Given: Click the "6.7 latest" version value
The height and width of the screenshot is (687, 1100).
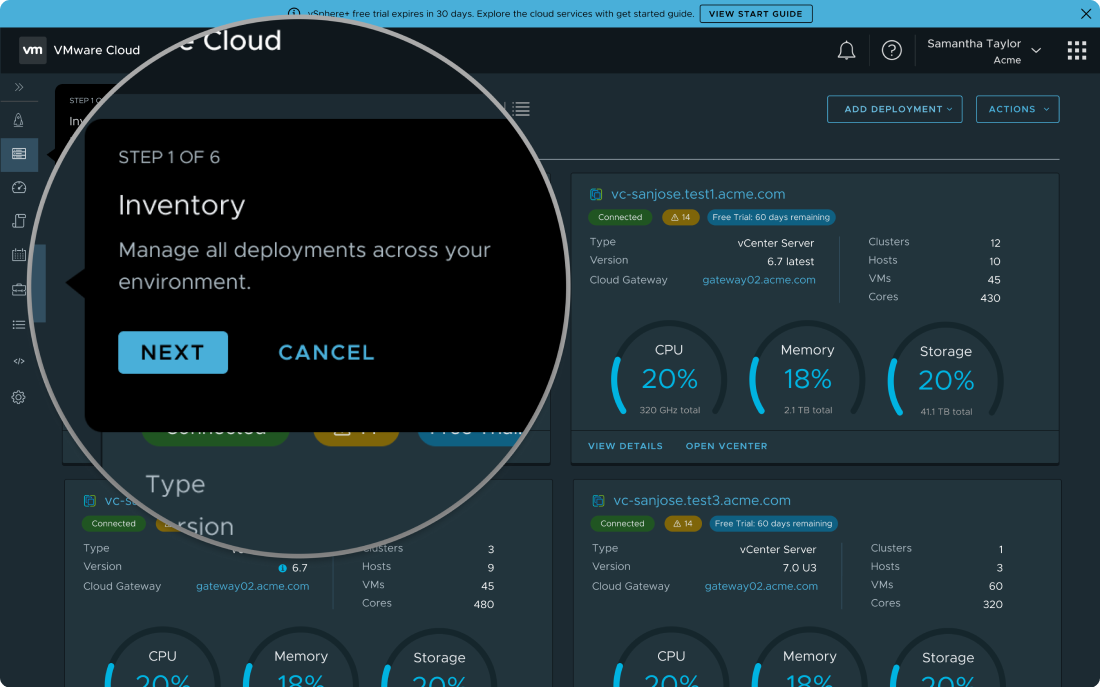Looking at the screenshot, I should point(791,262).
